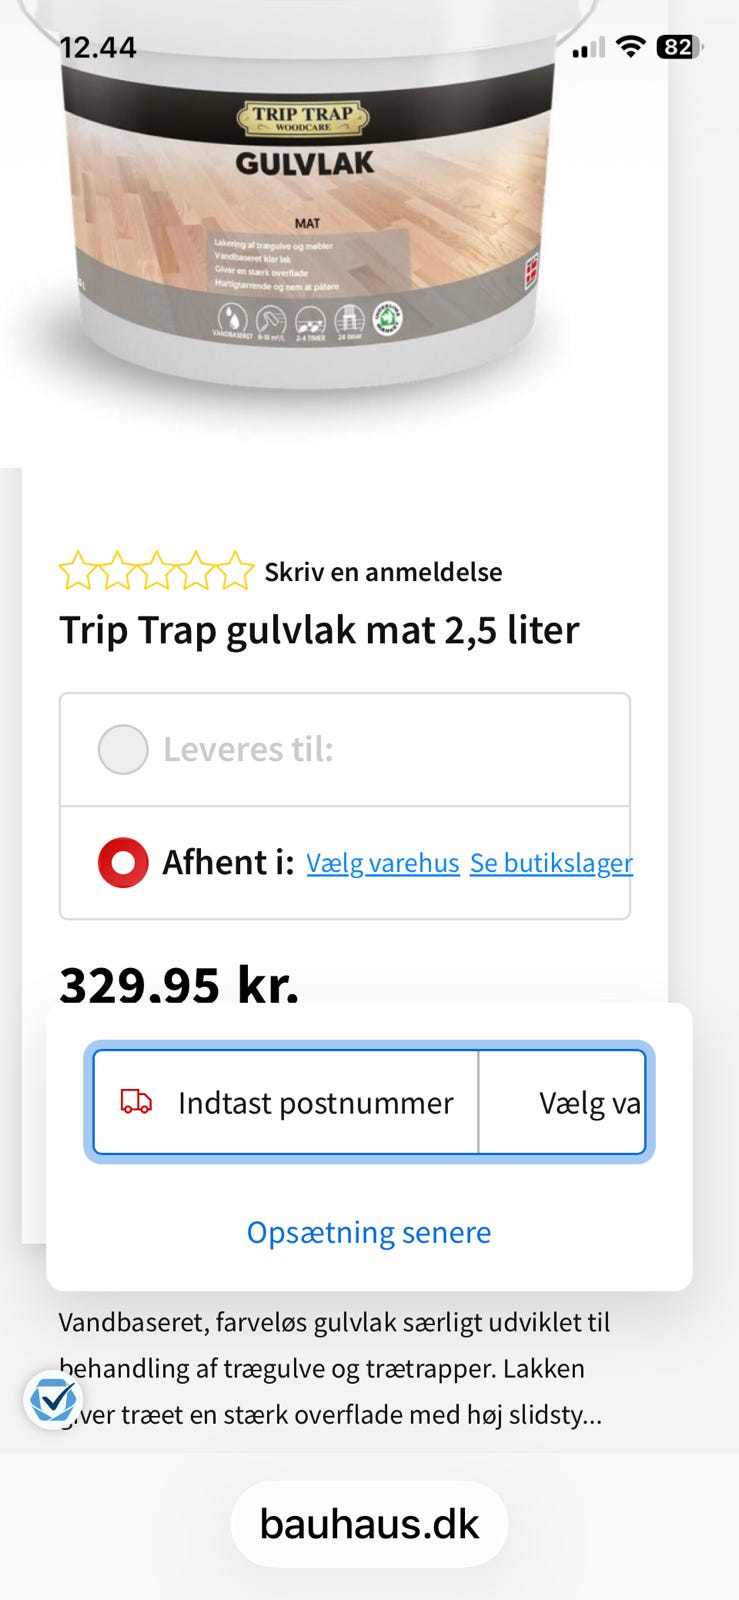The width and height of the screenshot is (739, 1600).
Task: Open the Vælg va store selector
Action: tap(562, 1102)
